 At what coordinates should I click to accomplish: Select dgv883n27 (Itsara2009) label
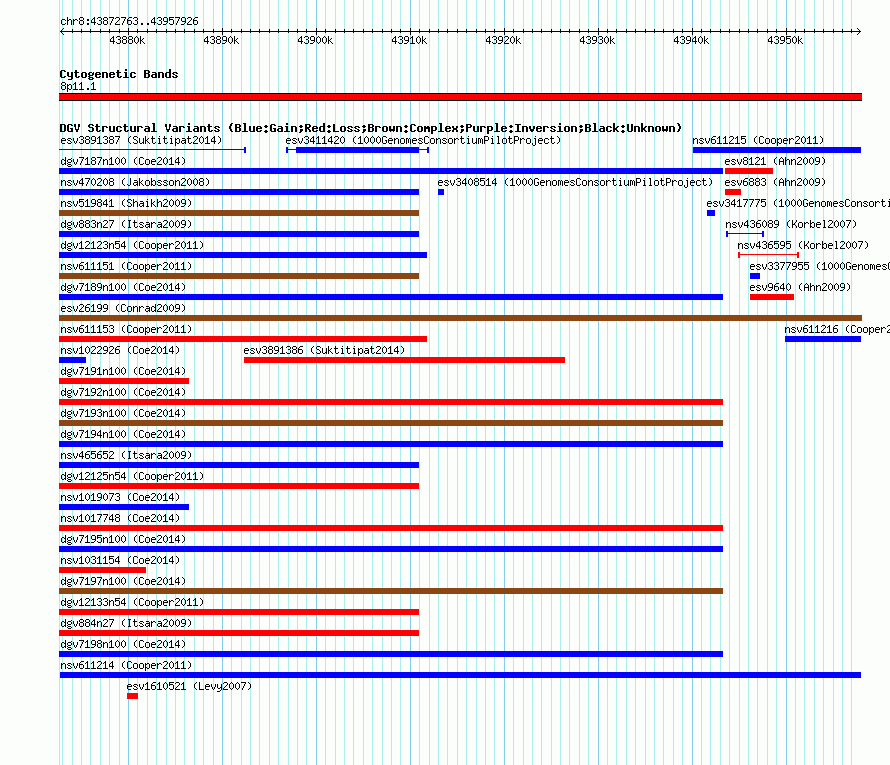[x=126, y=224]
